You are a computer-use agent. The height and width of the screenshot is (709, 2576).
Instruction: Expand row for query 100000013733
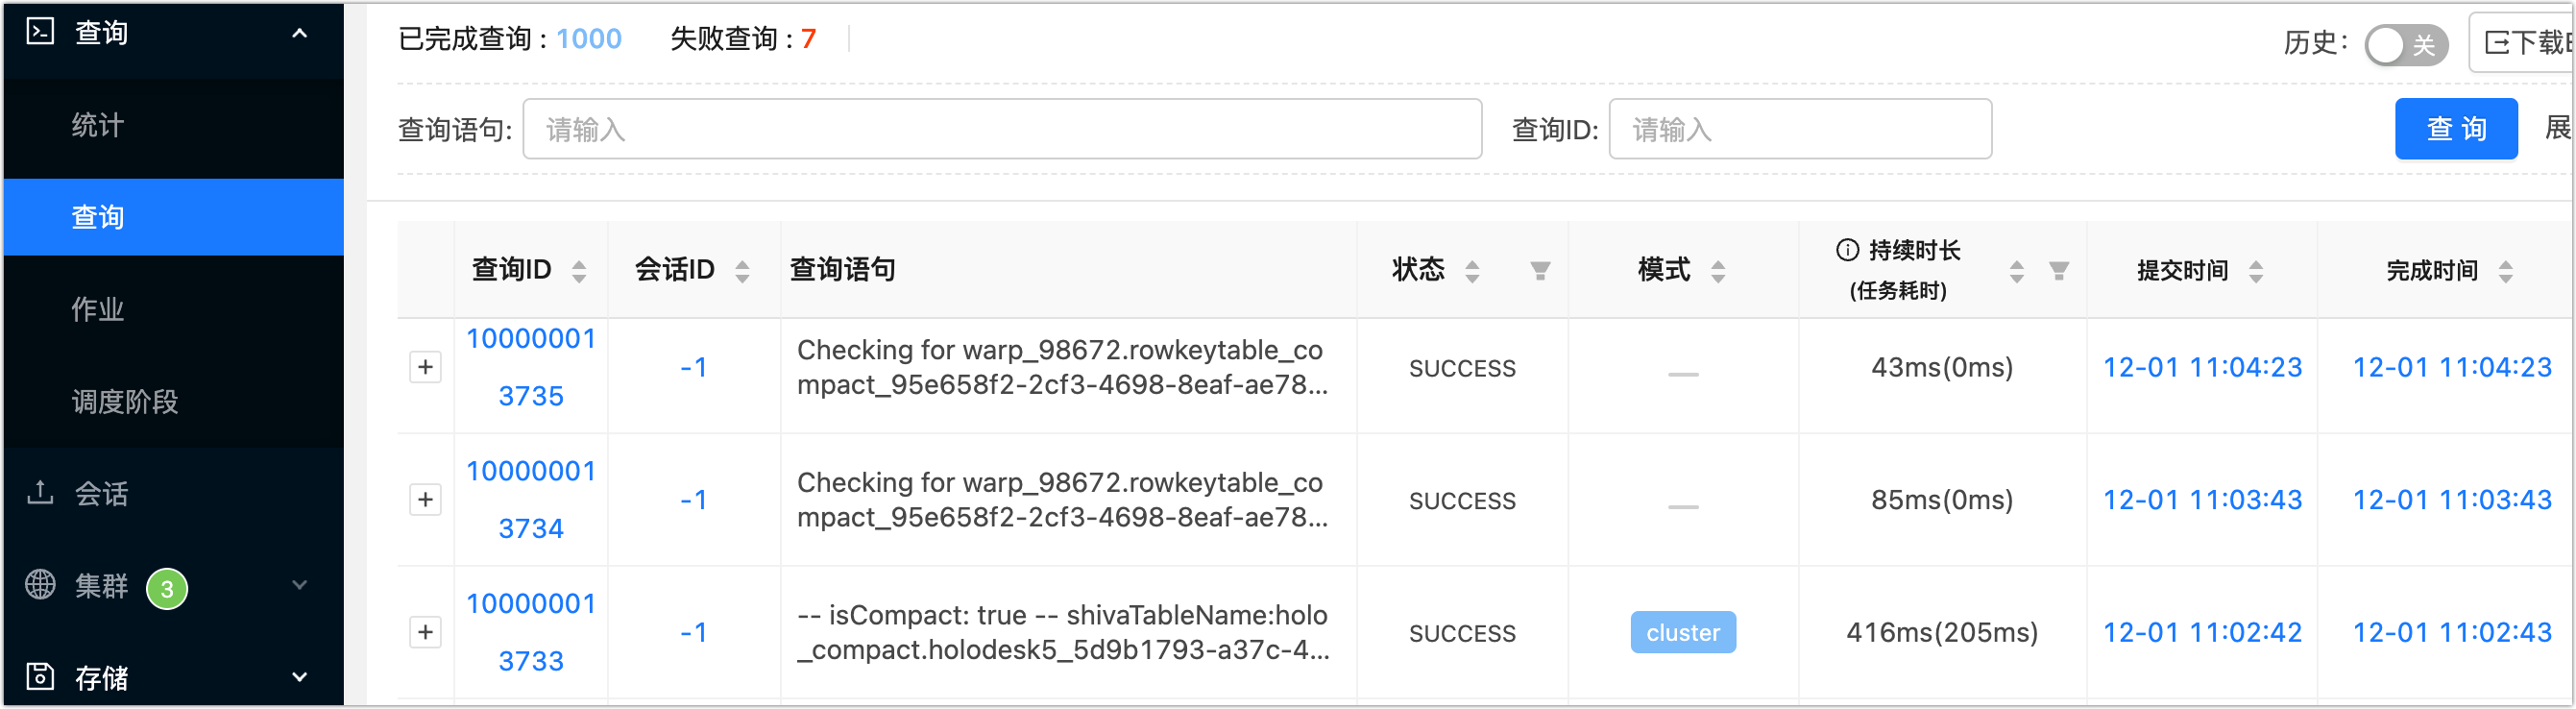(425, 633)
